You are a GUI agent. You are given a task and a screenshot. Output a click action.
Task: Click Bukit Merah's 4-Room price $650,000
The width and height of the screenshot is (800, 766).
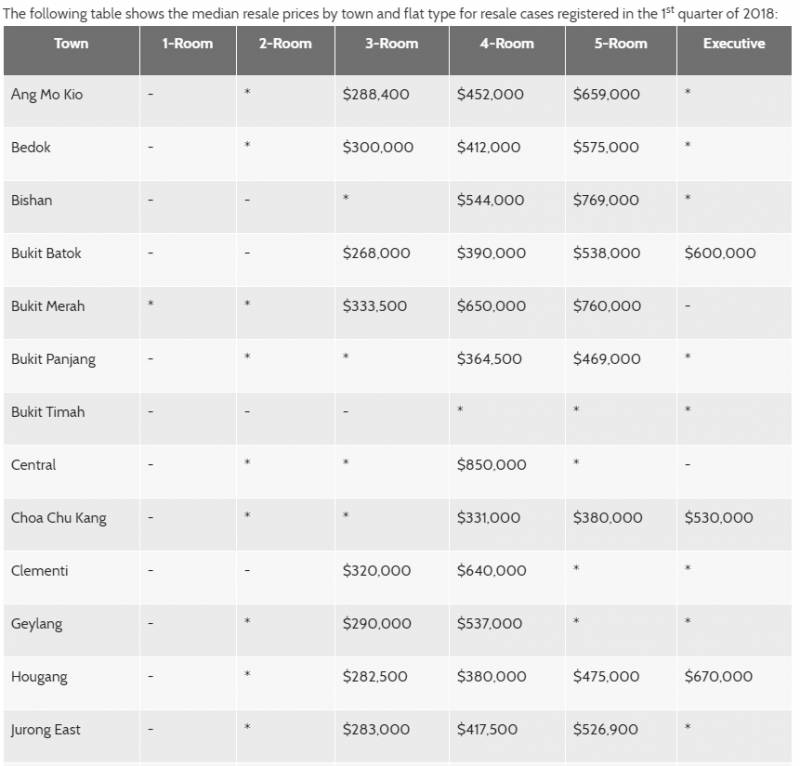pos(491,306)
